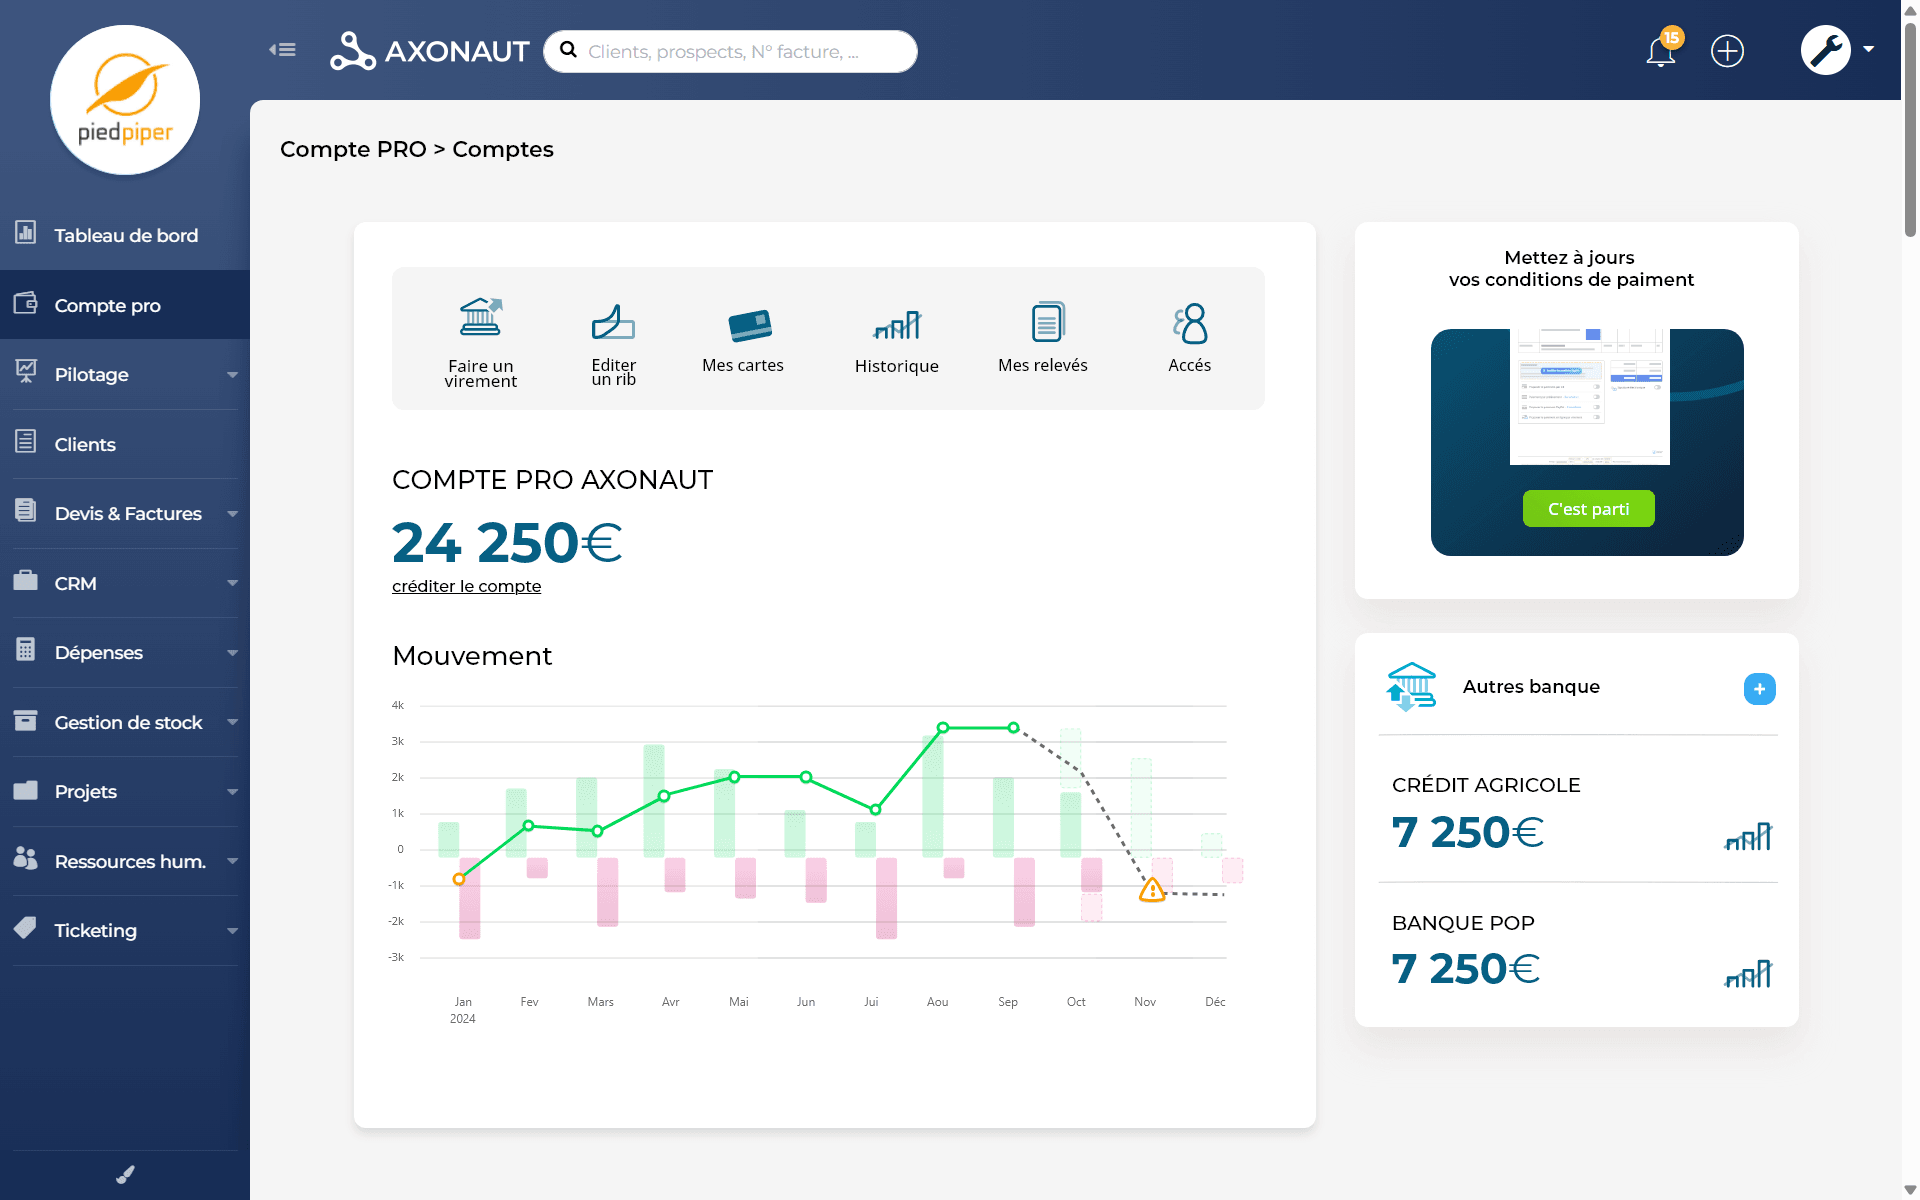Viewport: 1920px width, 1200px height.
Task: Click the Accés users icon
Action: tap(1190, 324)
